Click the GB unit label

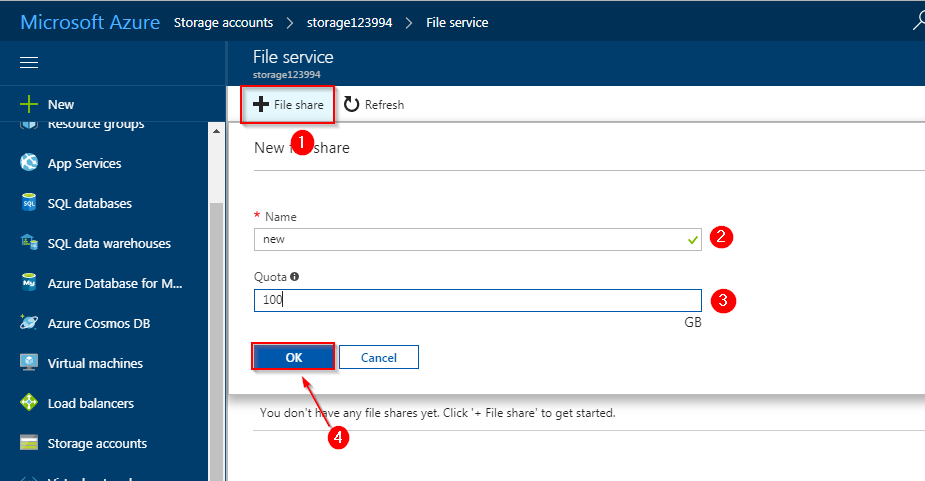coord(693,322)
